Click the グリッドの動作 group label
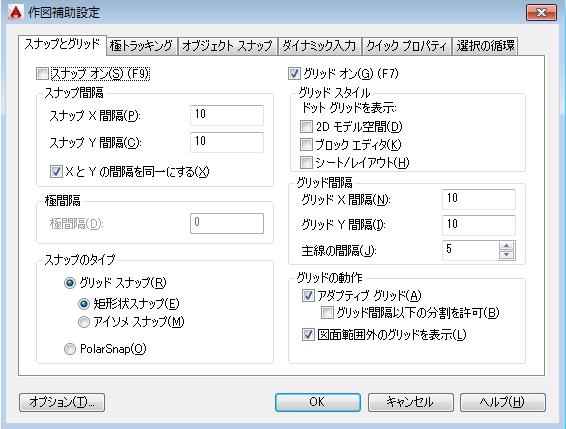This screenshot has height=429, width=566. [330, 278]
